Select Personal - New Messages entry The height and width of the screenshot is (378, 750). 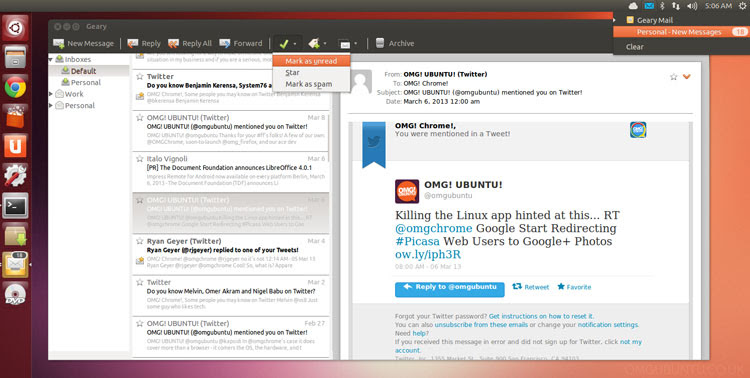pyautogui.click(x=682, y=32)
